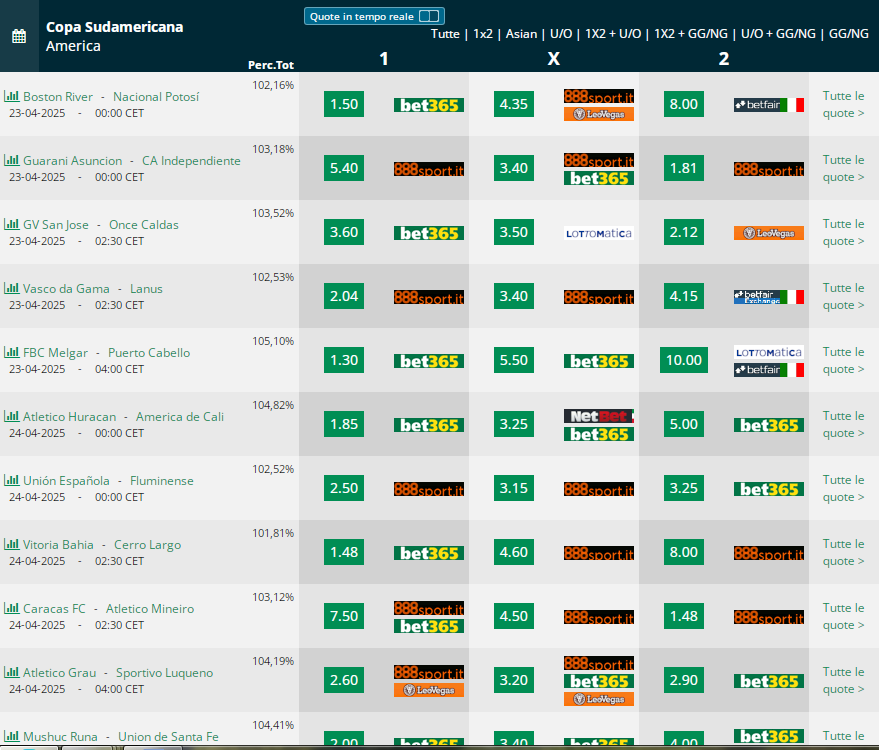This screenshot has height=750, width=879.
Task: Expand Tutte le quote for Boston River match
Action: [843, 104]
